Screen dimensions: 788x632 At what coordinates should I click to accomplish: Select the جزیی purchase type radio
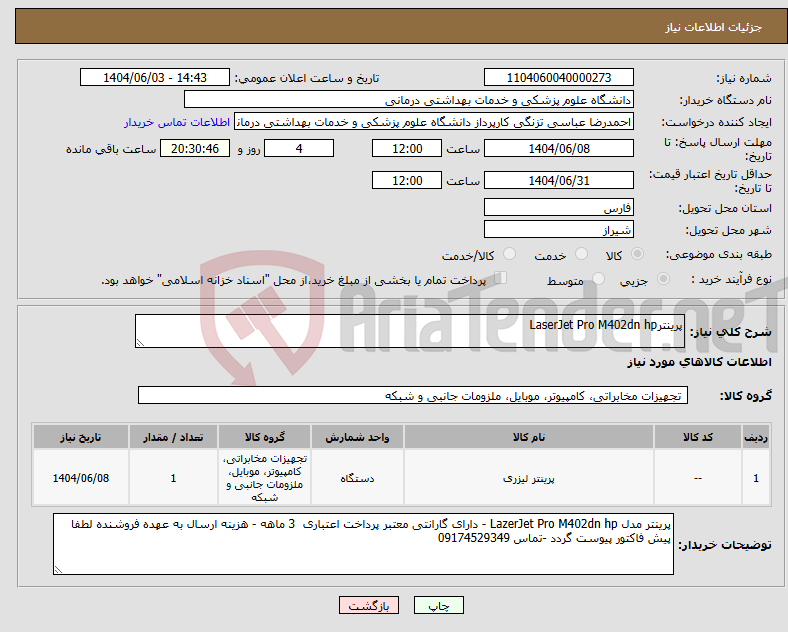(663, 279)
